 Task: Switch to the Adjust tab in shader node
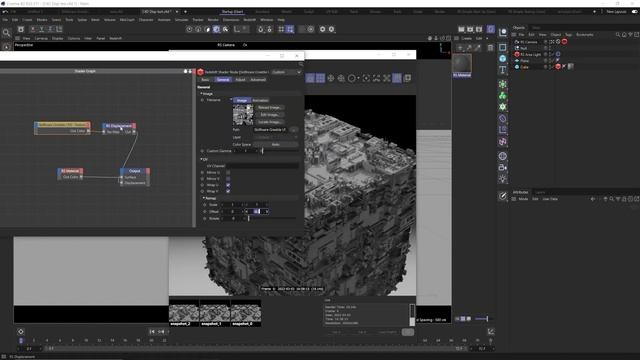[240, 80]
